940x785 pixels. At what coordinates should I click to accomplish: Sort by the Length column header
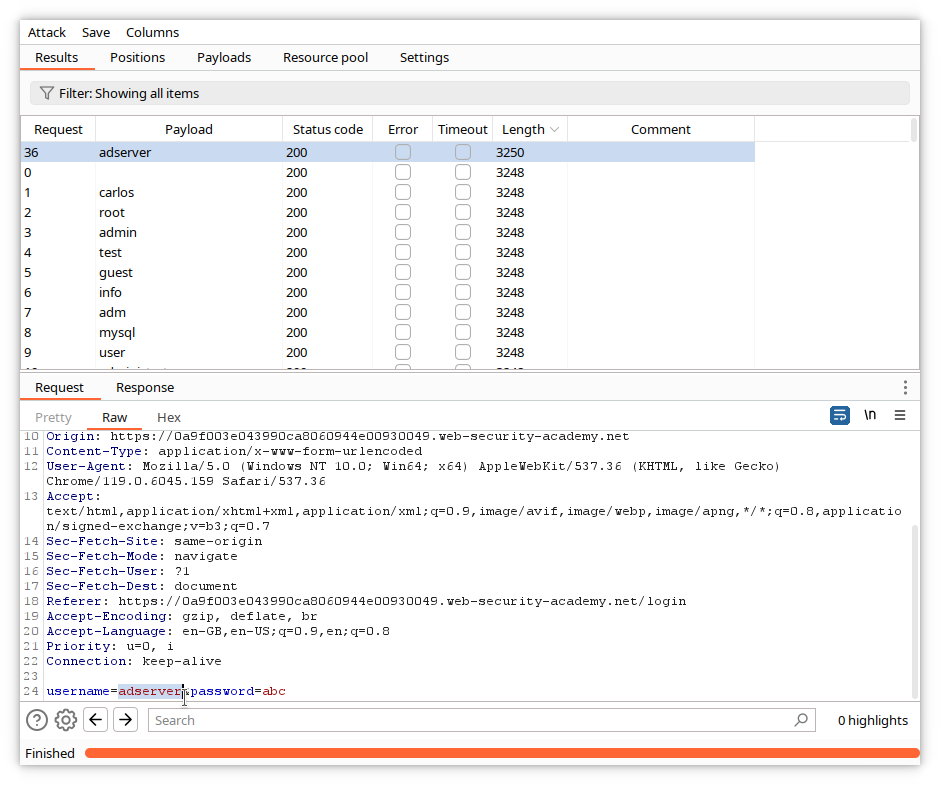coord(523,129)
